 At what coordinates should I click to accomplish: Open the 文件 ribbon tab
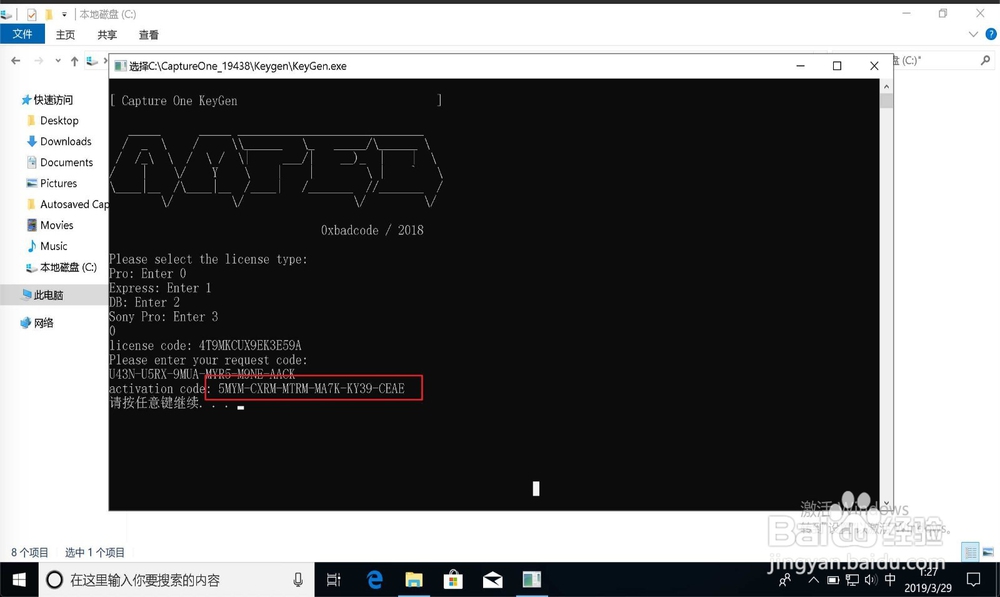(x=22, y=34)
